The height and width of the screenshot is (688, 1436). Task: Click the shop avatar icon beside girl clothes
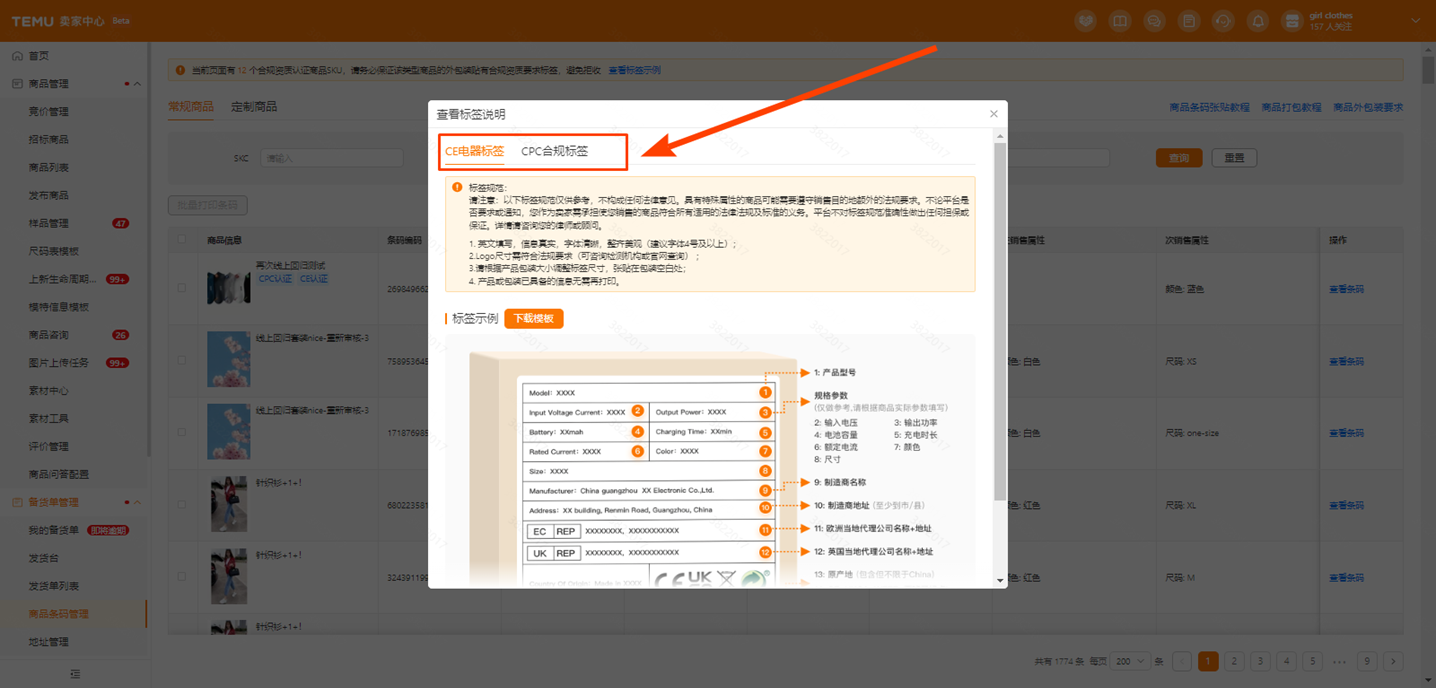1292,21
